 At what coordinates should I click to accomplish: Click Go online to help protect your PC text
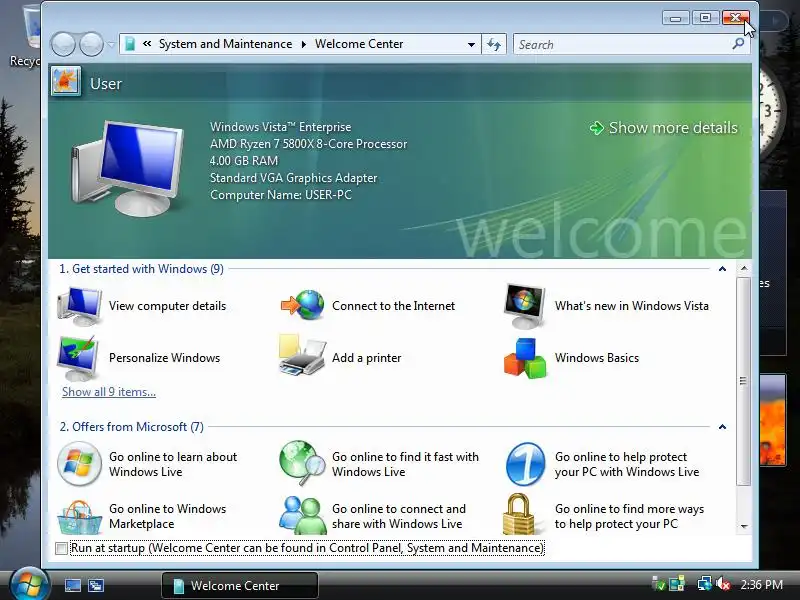pyautogui.click(x=627, y=464)
